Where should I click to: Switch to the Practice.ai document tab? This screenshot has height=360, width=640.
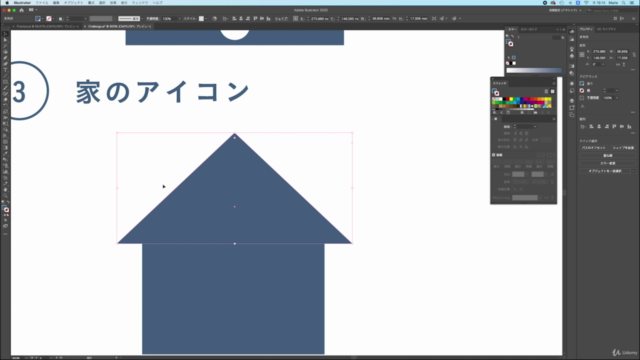point(47,27)
